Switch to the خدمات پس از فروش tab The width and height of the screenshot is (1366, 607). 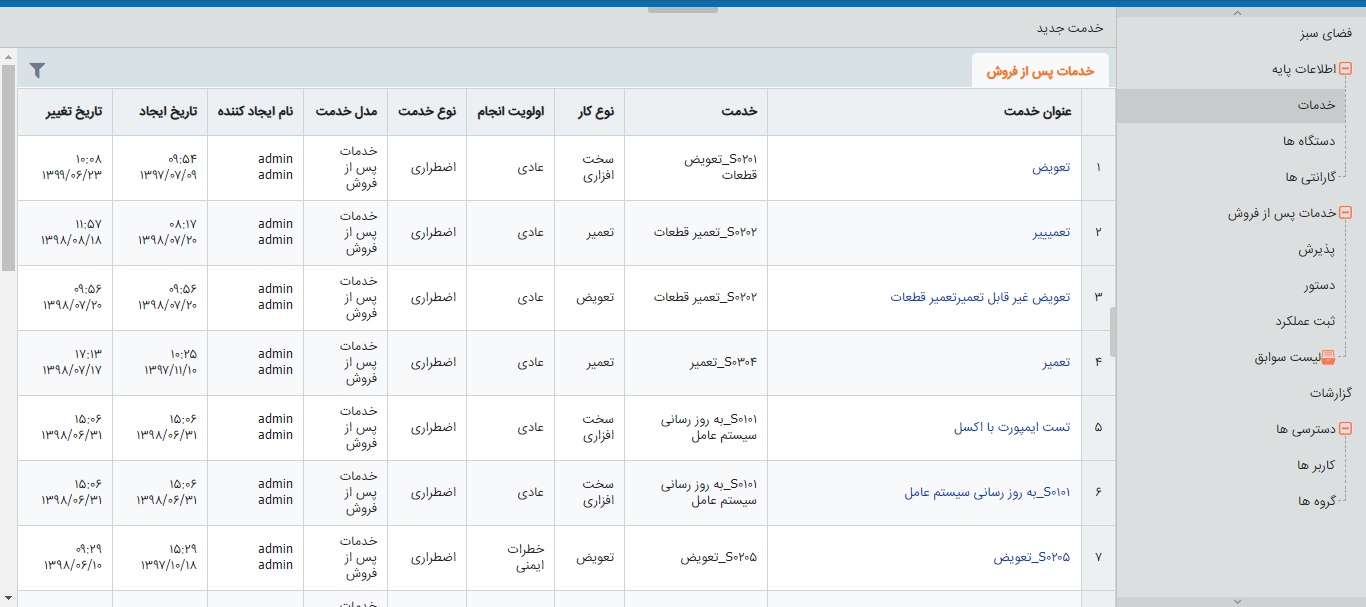pyautogui.click(x=1040, y=71)
